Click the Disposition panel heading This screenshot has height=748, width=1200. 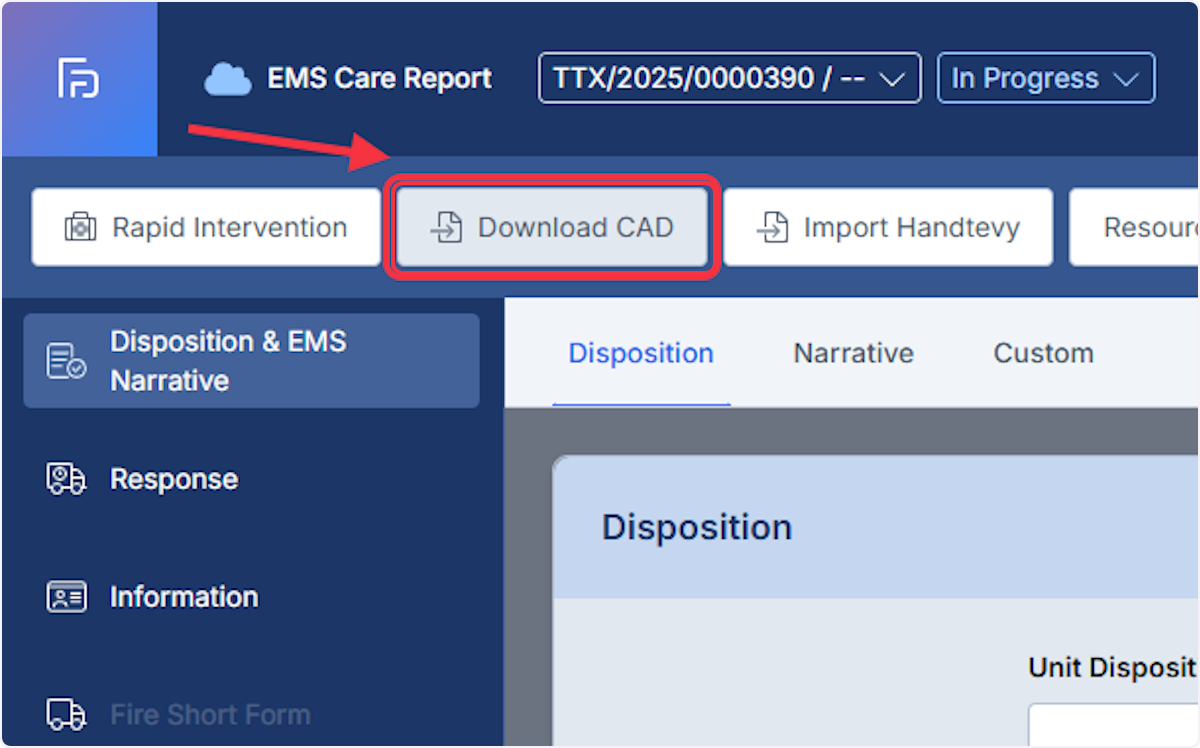pyautogui.click(x=697, y=527)
